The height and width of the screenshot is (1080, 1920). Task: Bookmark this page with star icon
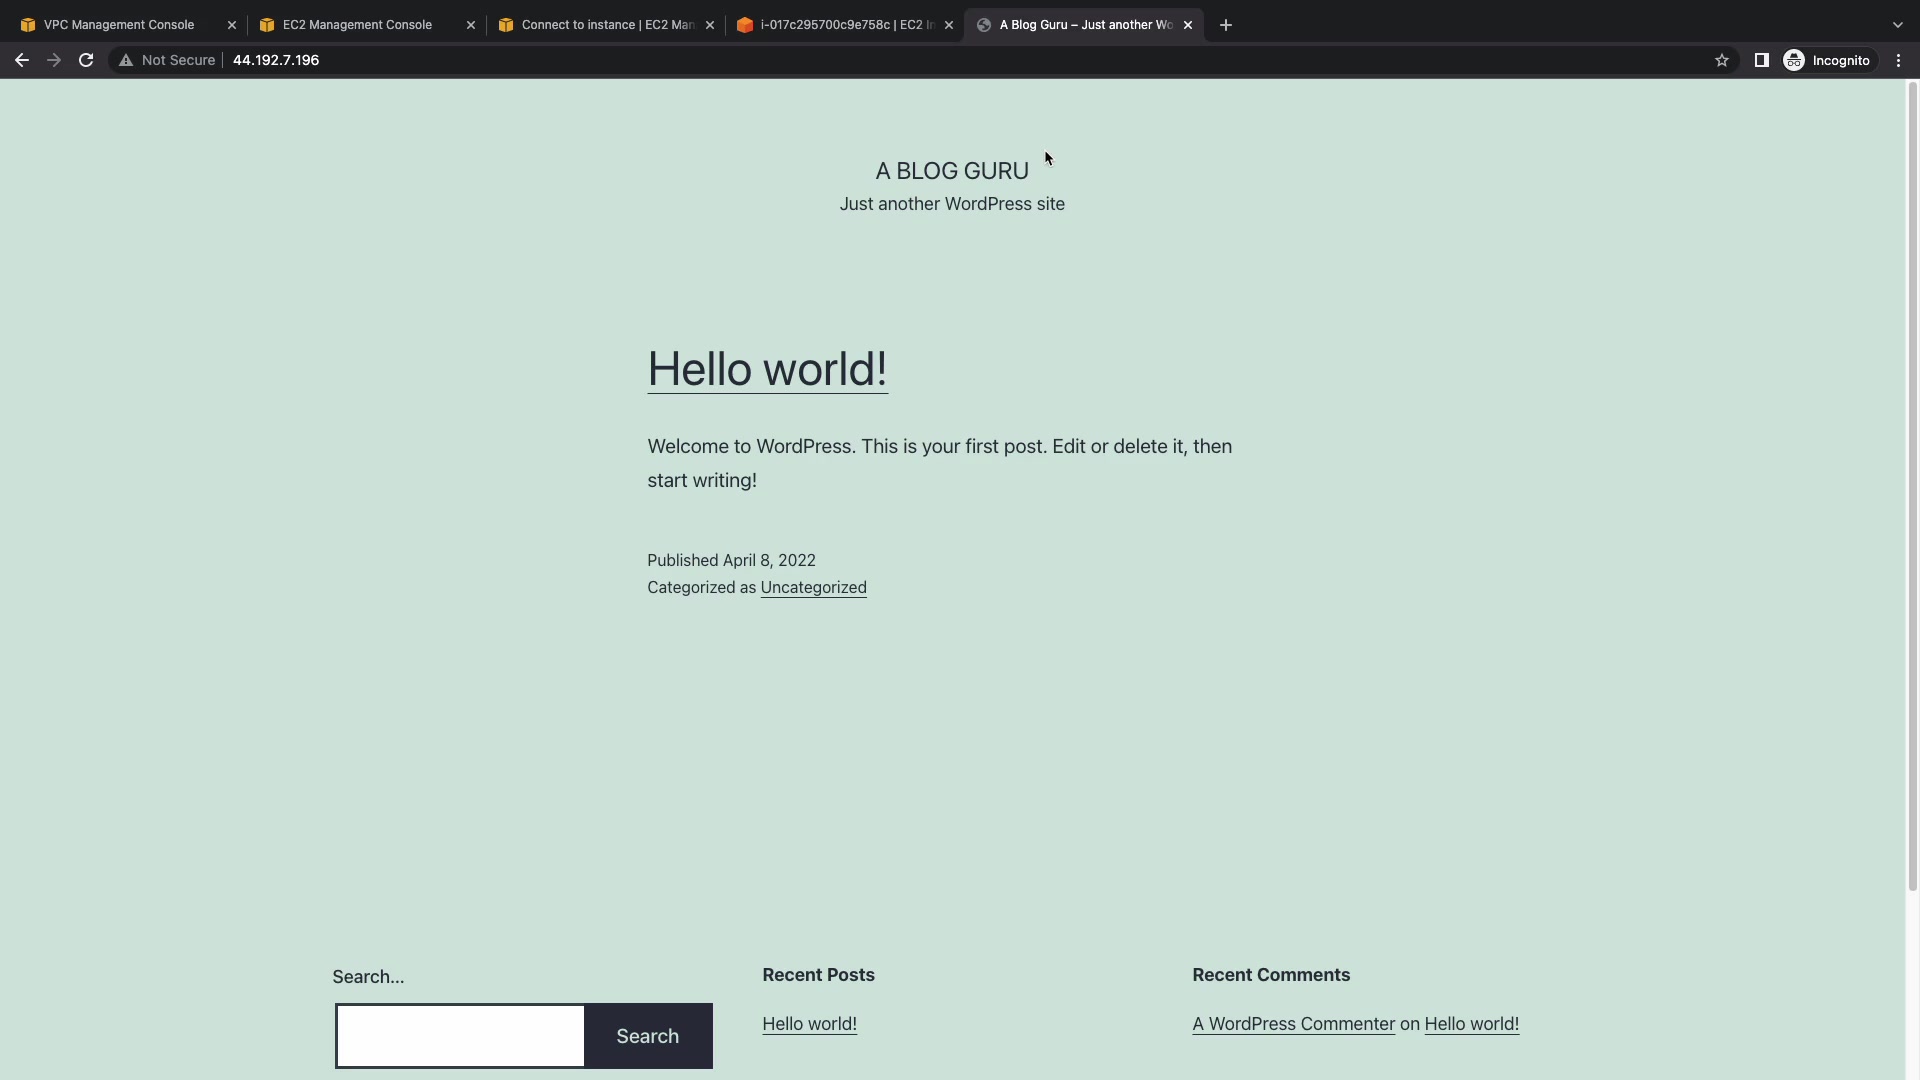[x=1721, y=60]
